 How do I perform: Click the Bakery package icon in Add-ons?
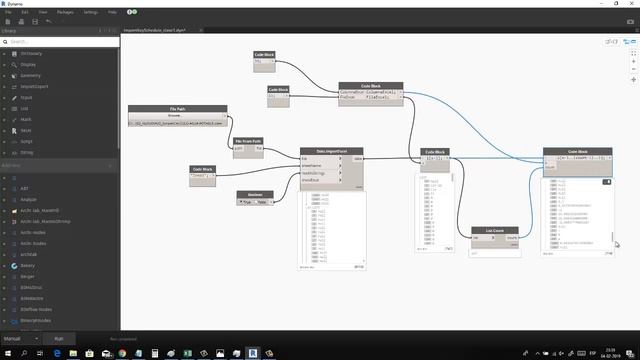tap(14, 266)
